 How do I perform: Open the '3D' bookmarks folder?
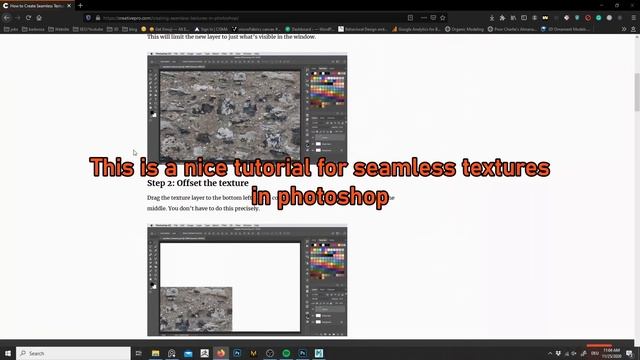(x=113, y=29)
